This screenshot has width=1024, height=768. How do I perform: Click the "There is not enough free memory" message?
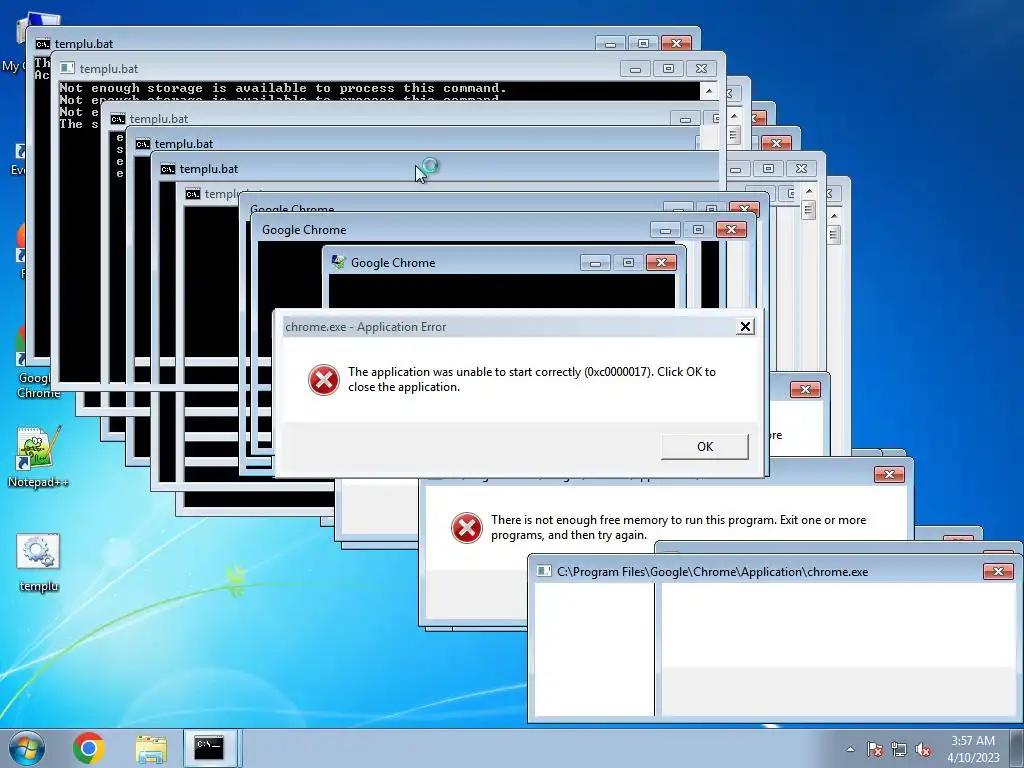point(679,527)
